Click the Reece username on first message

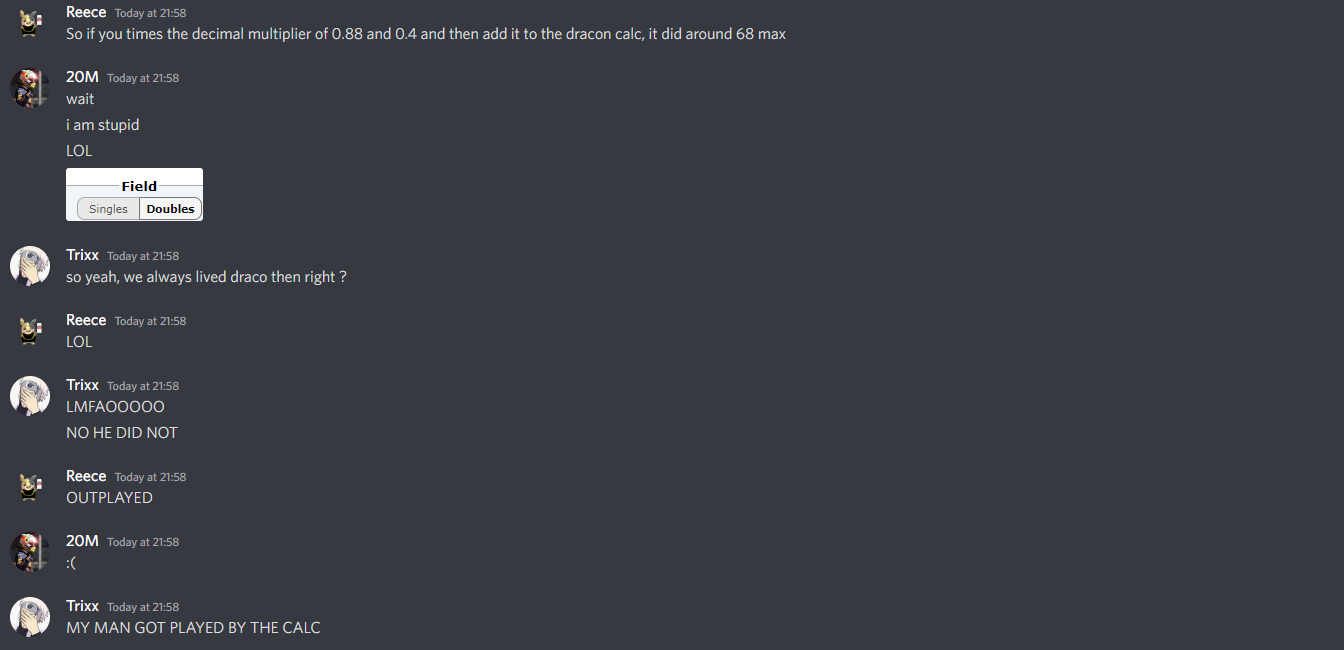[86, 12]
